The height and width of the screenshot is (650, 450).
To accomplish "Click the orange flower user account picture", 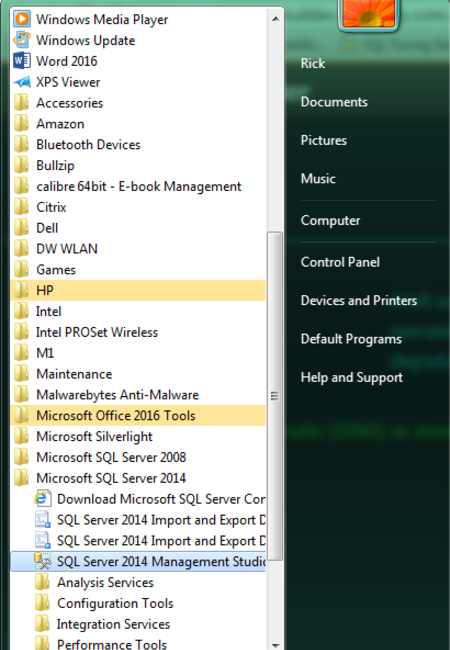I will coord(369,14).
